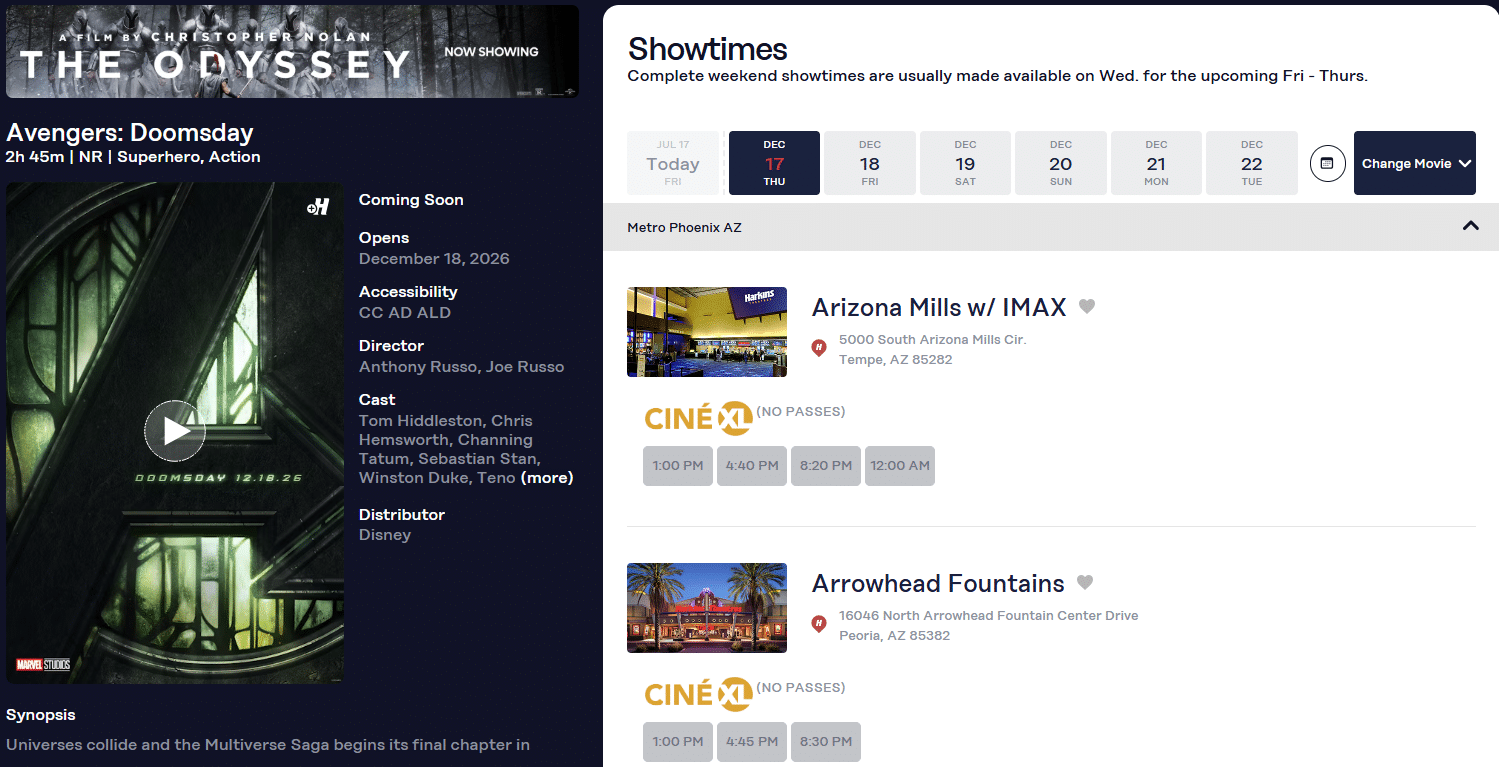Screen dimensions: 1499x767
Task: Choose the 1:00 PM Arrowhead Fountains showtime
Action: pos(678,742)
